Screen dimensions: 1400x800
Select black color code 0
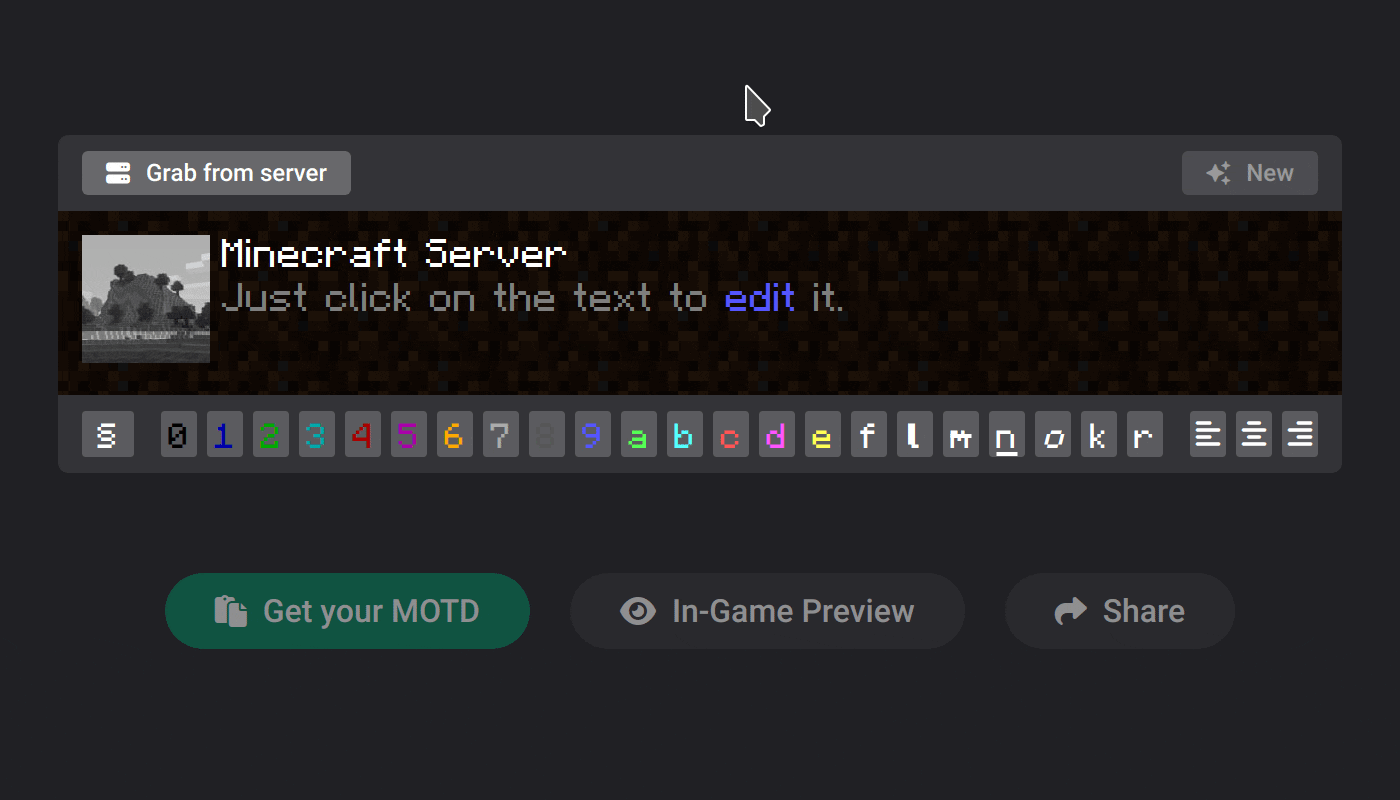point(178,435)
